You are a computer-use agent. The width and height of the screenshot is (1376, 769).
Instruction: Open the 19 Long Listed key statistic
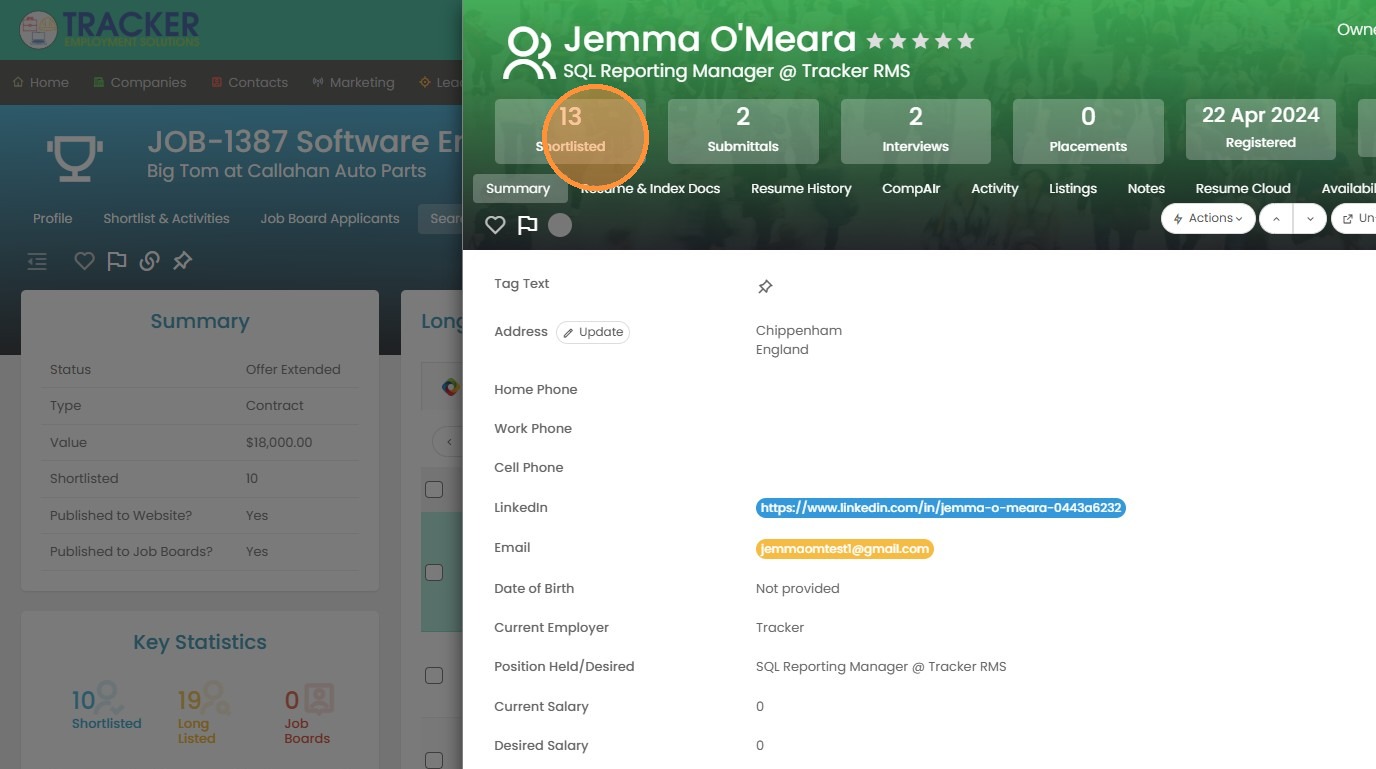202,713
